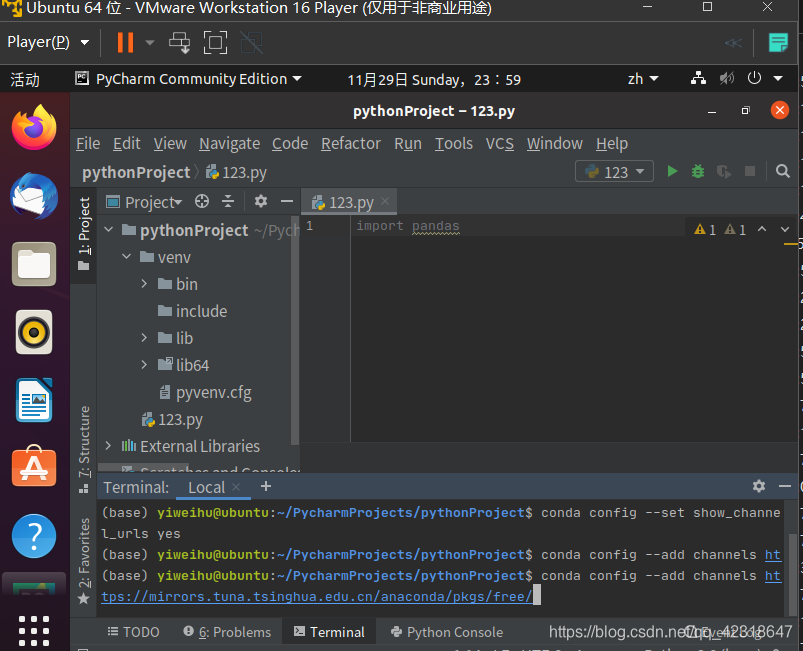Viewport: 803px width, 651px height.
Task: Close the 123.py editor tab
Action: pyautogui.click(x=385, y=201)
